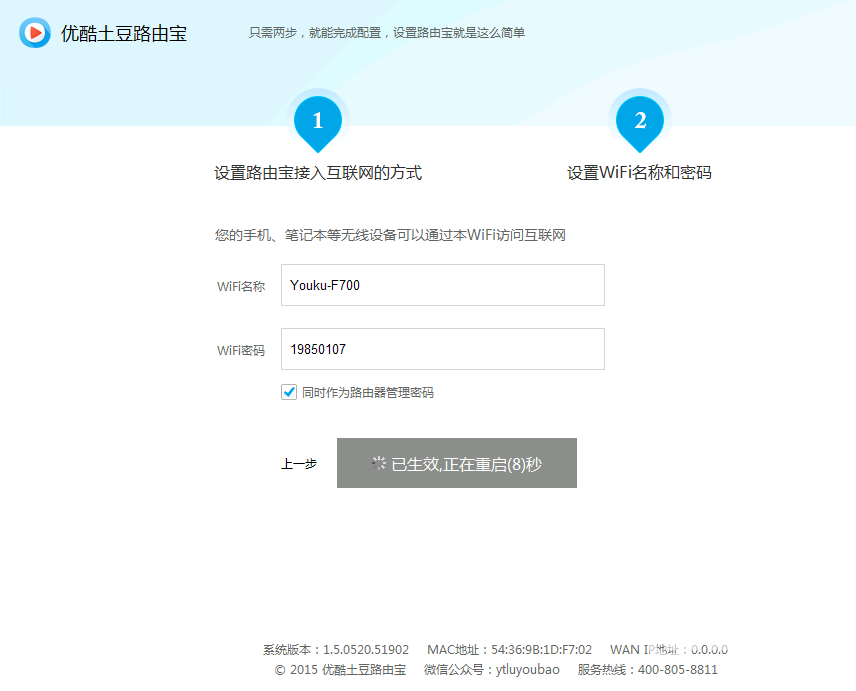Screen dimensions: 856x691
Task: Click the loading spinner on restart button
Action: click(379, 463)
